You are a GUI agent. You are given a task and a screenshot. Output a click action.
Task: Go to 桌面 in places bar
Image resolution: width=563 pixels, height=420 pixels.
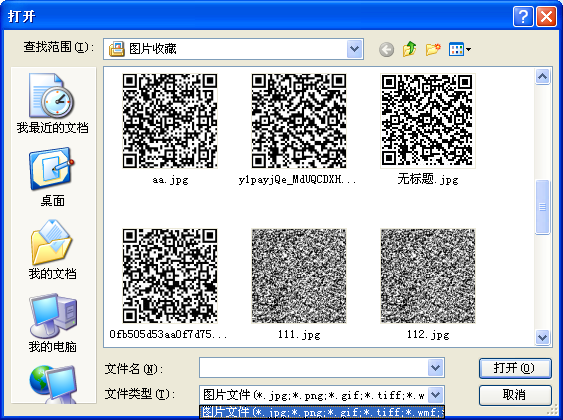(52, 177)
